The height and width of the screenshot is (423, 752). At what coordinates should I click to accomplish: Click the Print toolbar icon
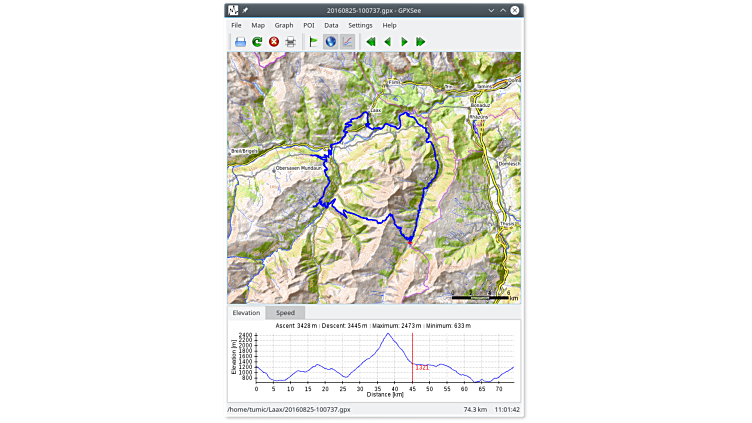coord(291,42)
